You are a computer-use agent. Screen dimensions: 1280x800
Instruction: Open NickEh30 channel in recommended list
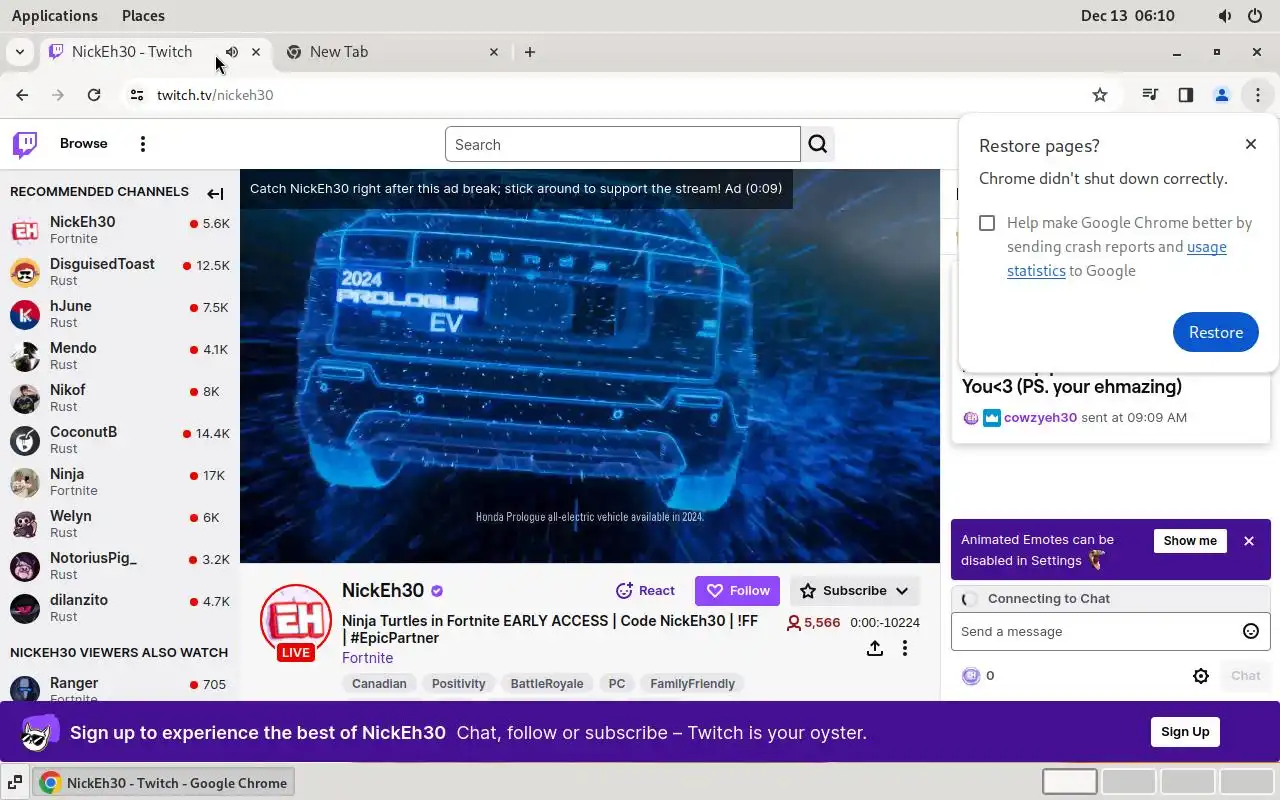[120, 230]
